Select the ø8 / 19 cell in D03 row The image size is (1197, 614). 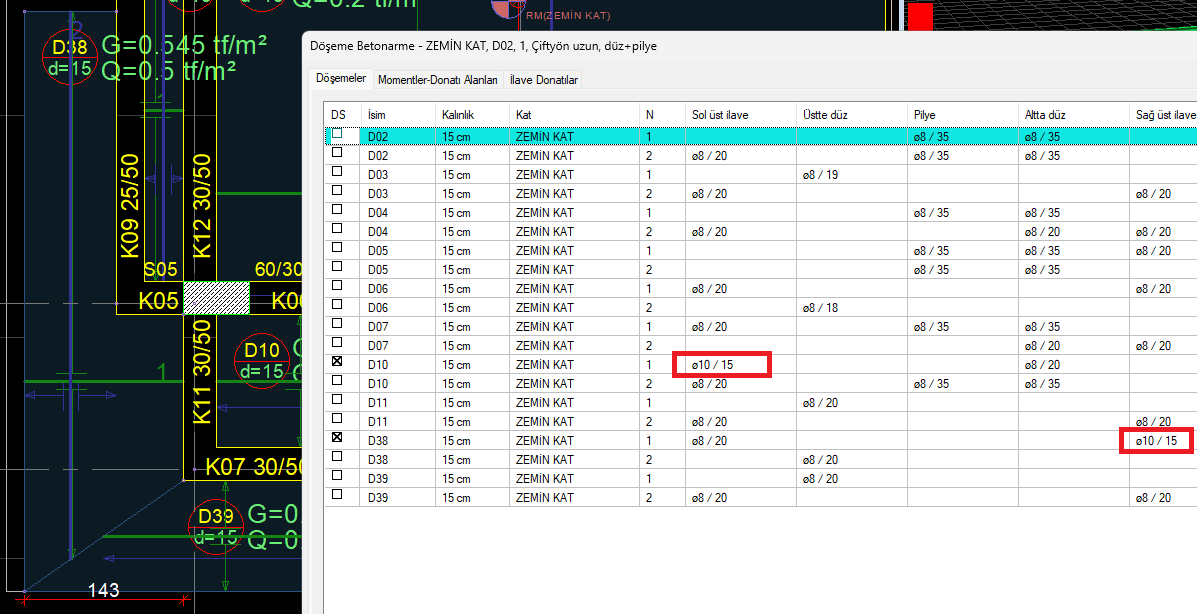click(852, 175)
